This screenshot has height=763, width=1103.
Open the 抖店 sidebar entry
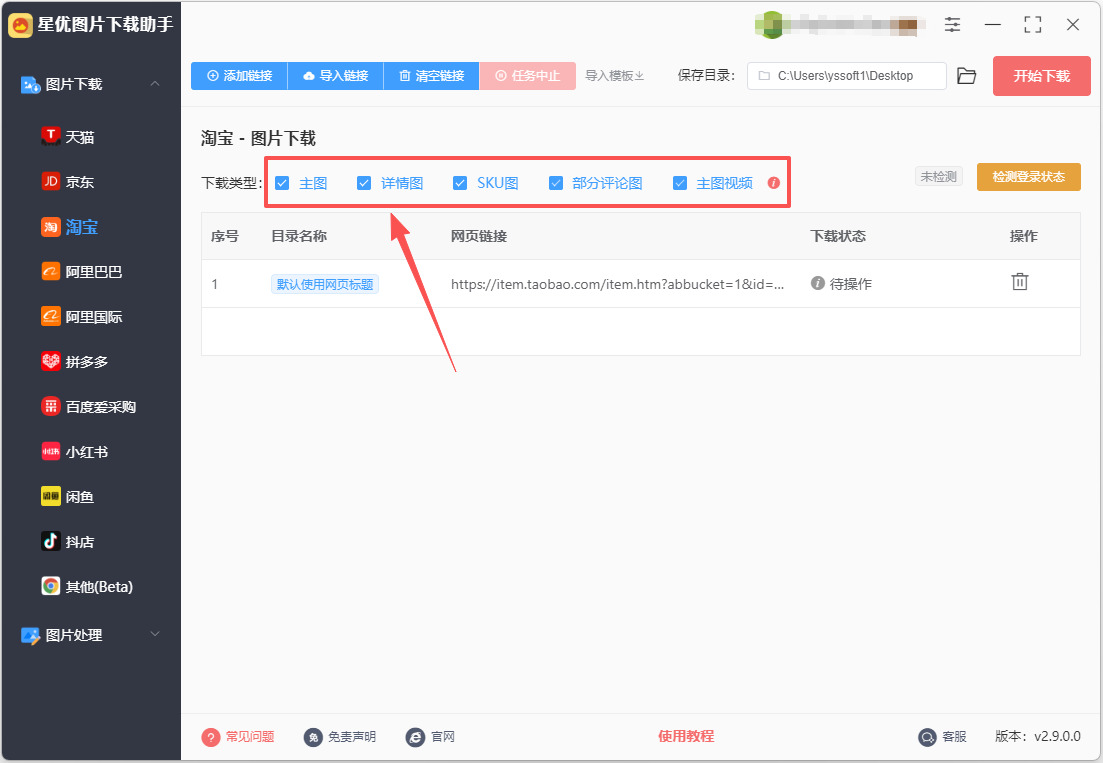68,542
